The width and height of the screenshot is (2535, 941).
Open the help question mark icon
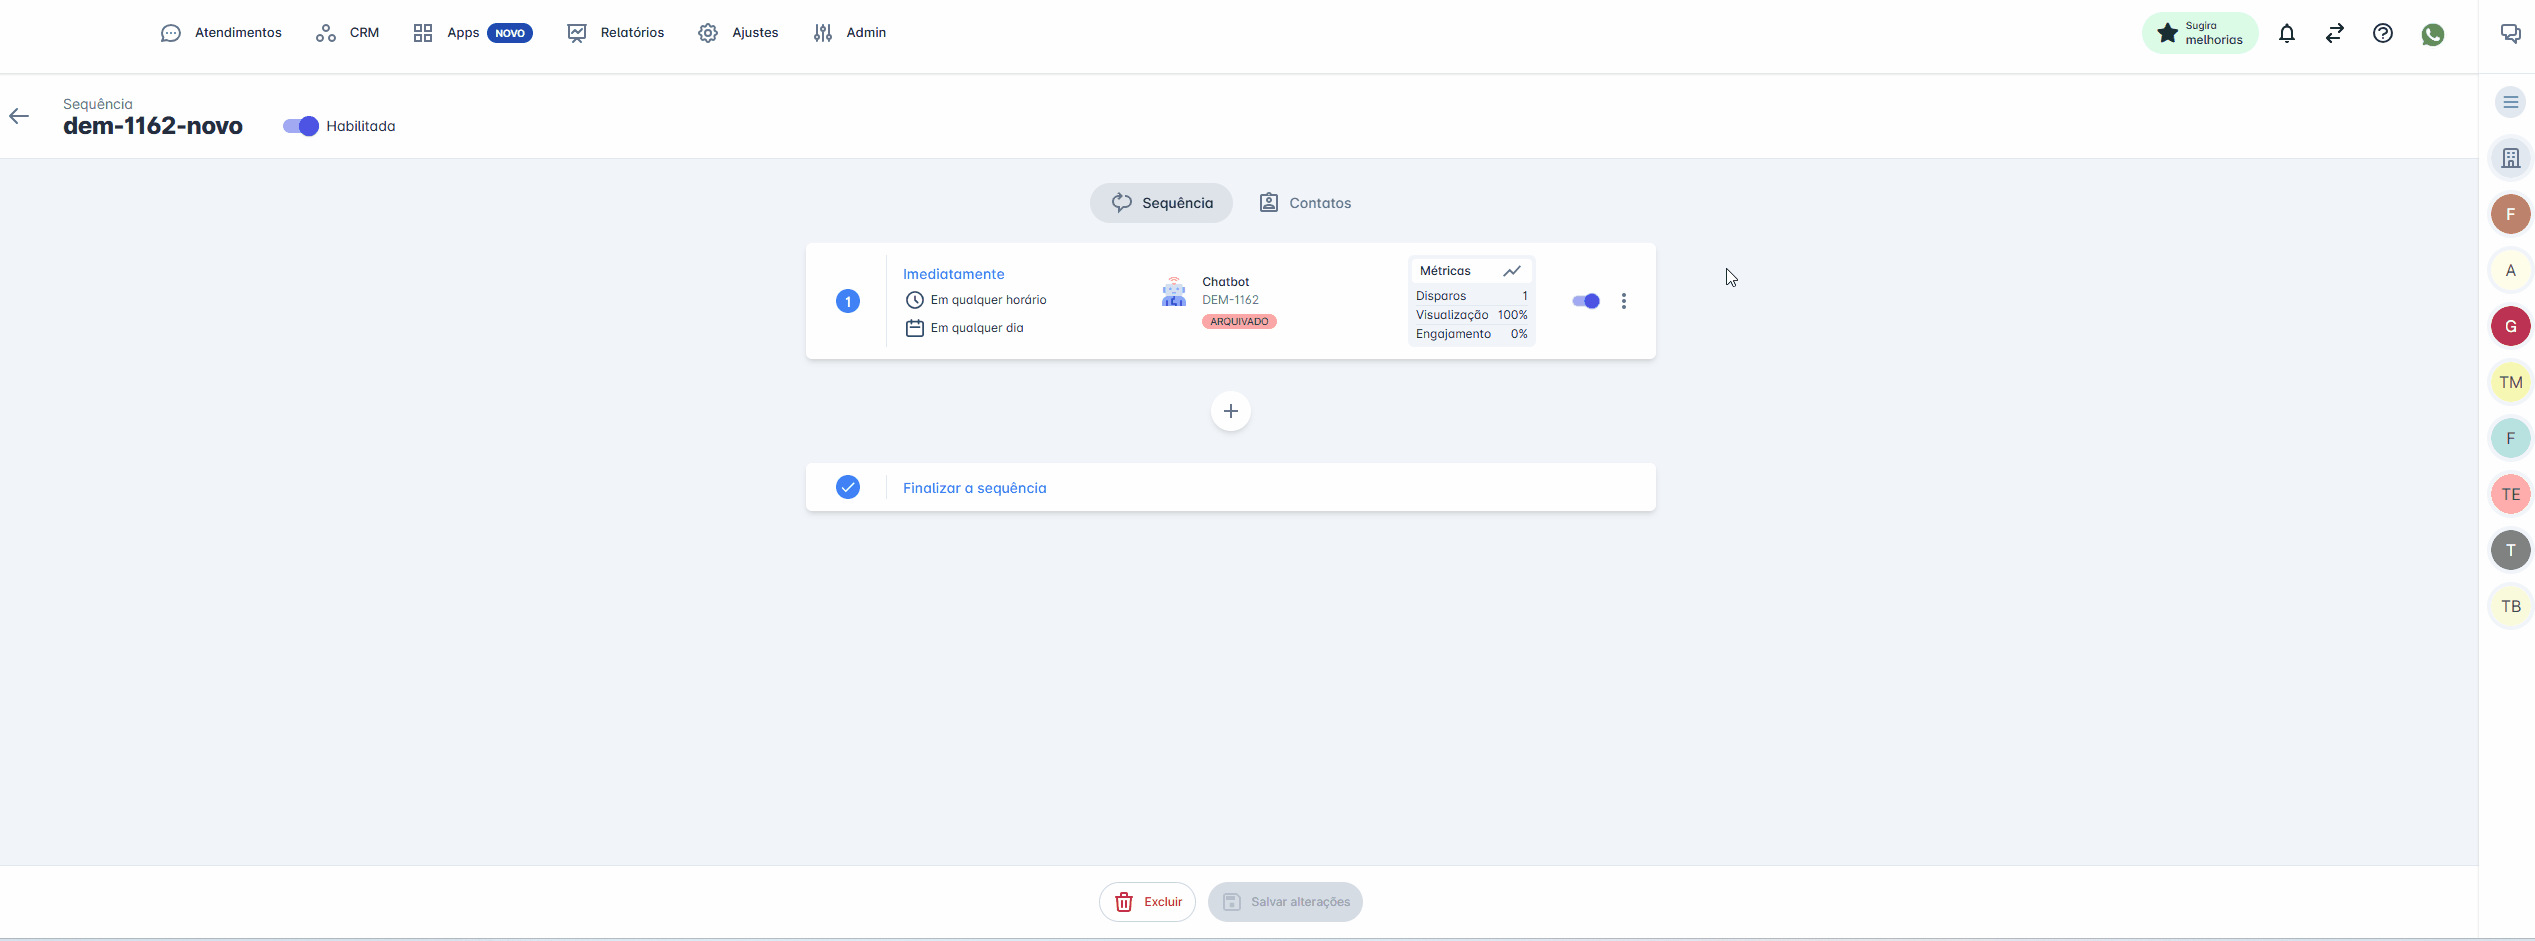click(x=2382, y=33)
